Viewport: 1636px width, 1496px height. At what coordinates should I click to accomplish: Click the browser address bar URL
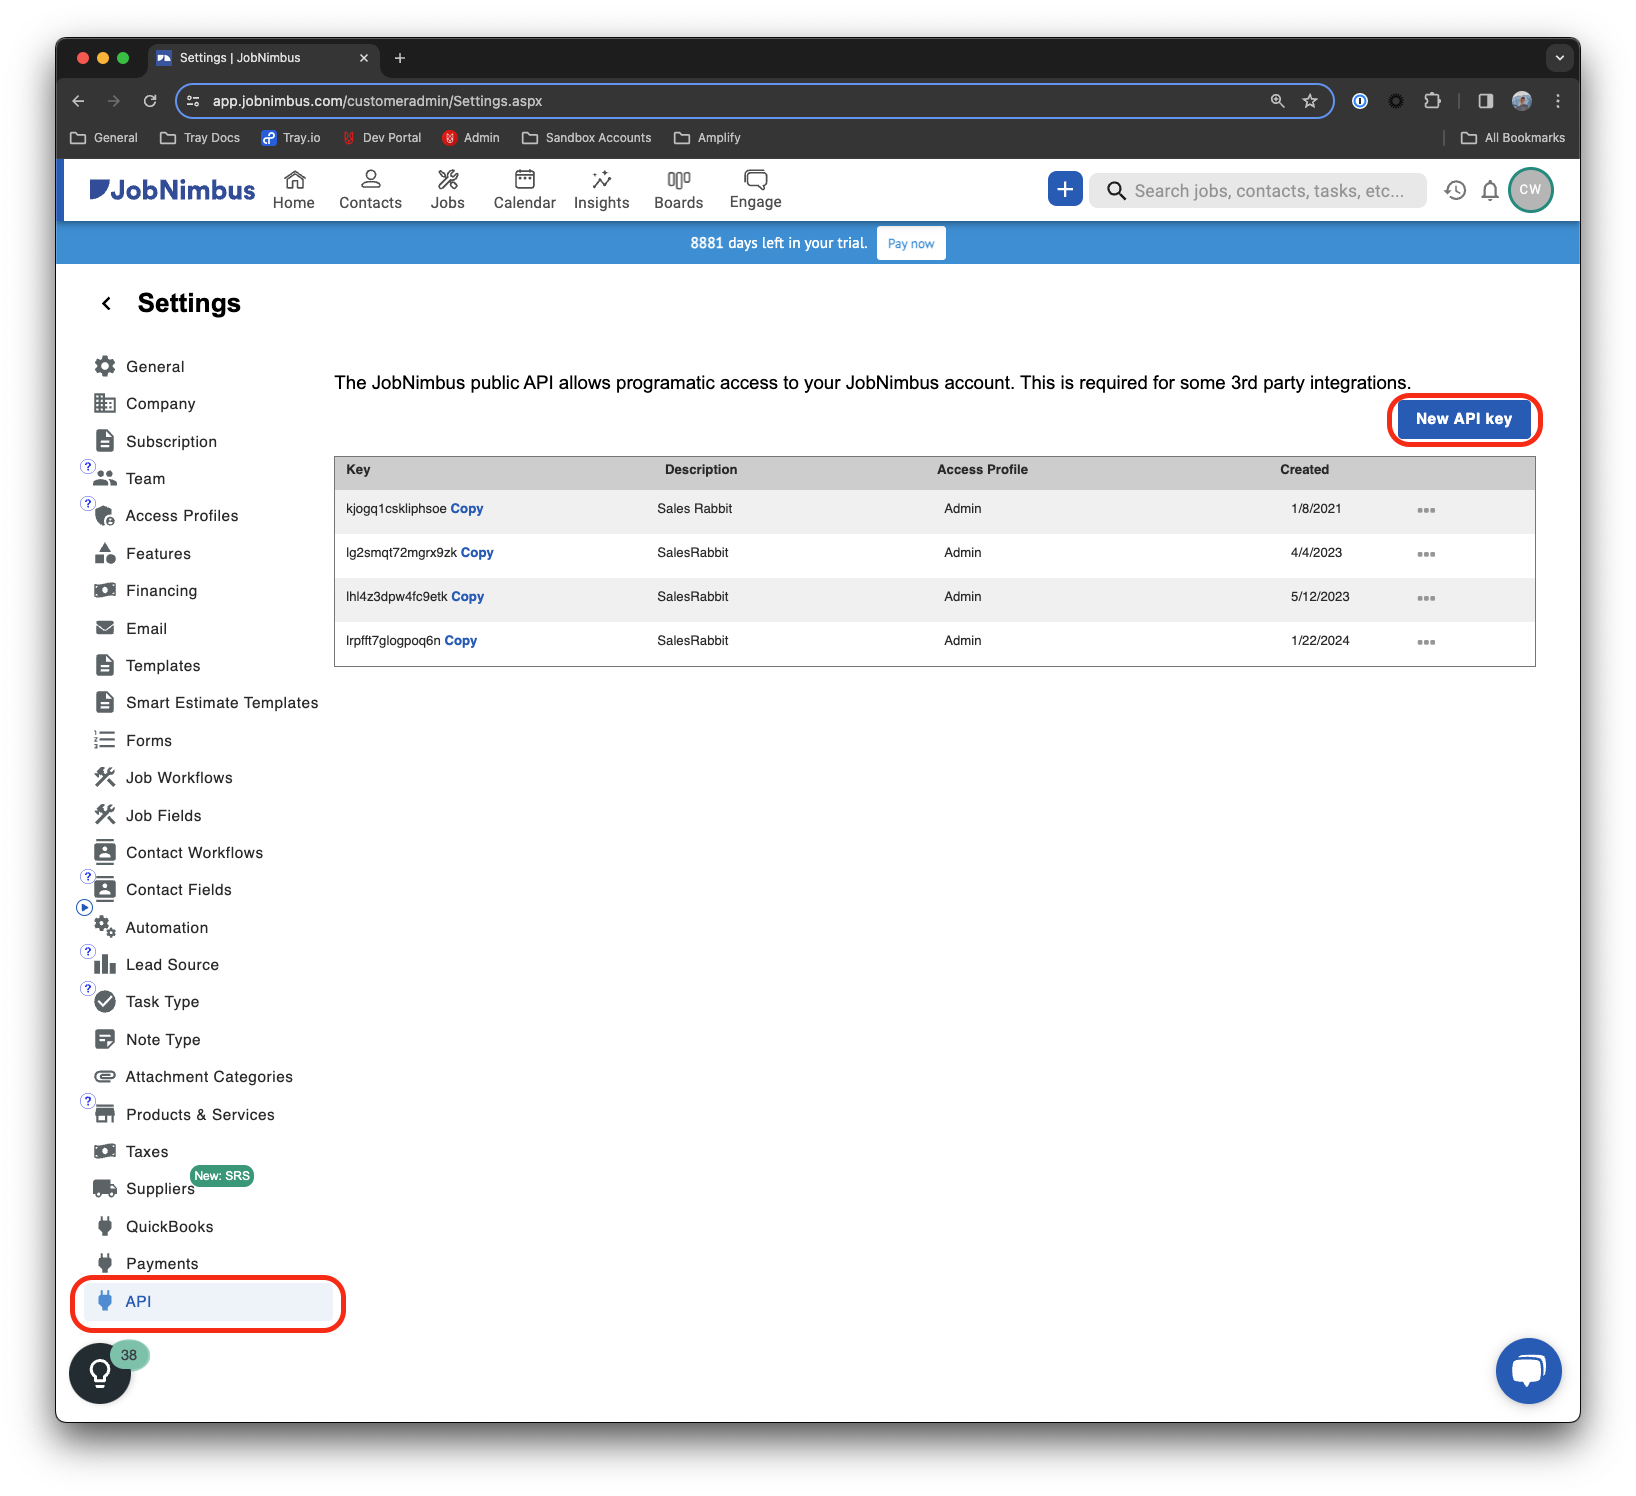pos(377,101)
